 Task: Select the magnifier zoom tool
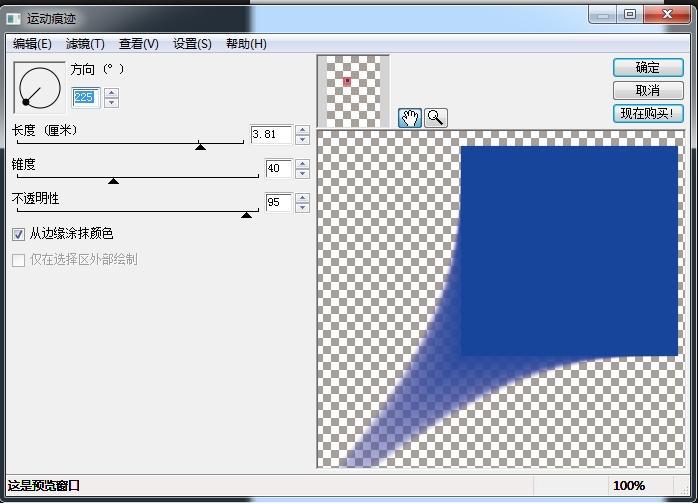point(435,118)
